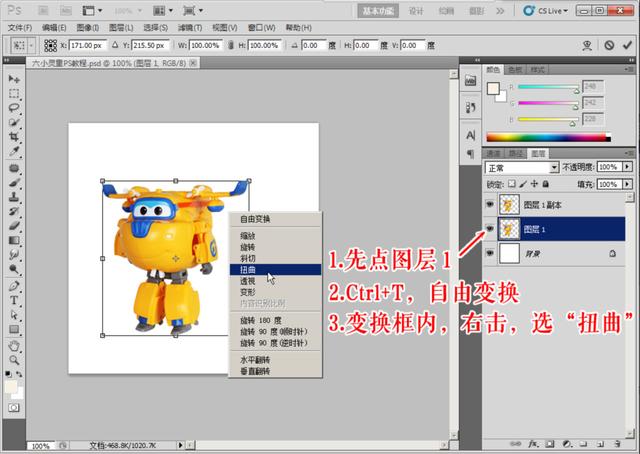Click Quick Mask mode icon
The width and height of the screenshot is (640, 454).
pos(13,407)
